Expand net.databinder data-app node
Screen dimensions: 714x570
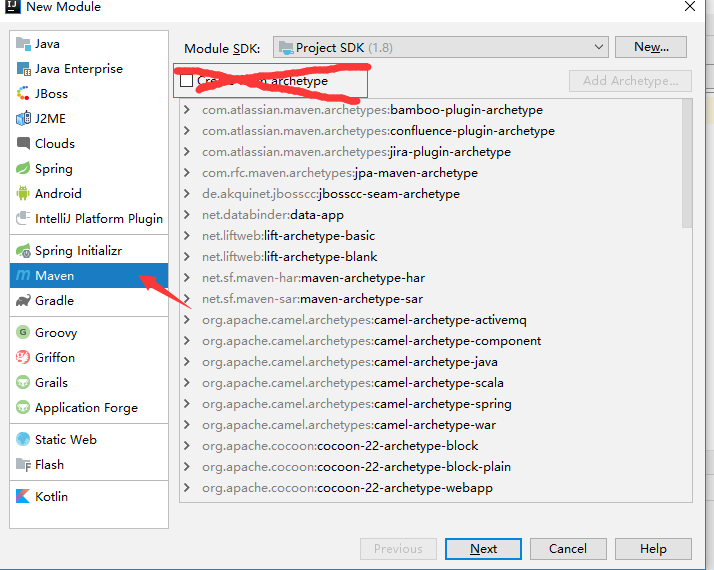[x=187, y=214]
